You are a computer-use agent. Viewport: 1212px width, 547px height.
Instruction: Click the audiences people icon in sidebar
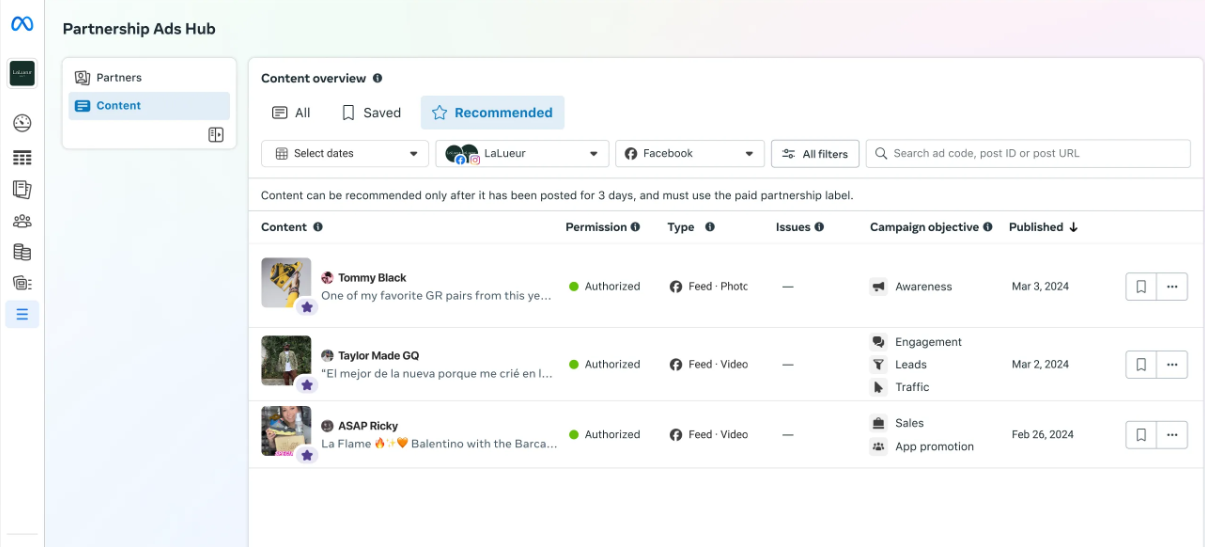point(22,221)
